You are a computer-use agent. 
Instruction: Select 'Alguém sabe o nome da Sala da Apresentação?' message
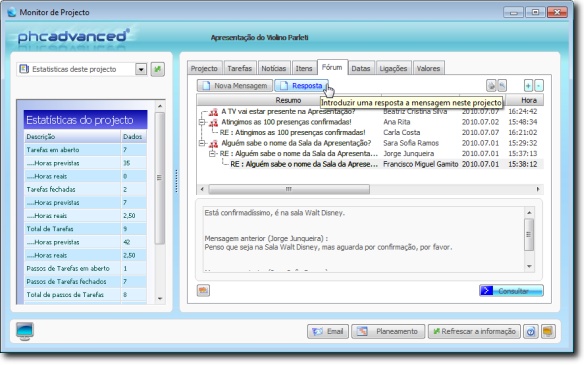[x=296, y=143]
